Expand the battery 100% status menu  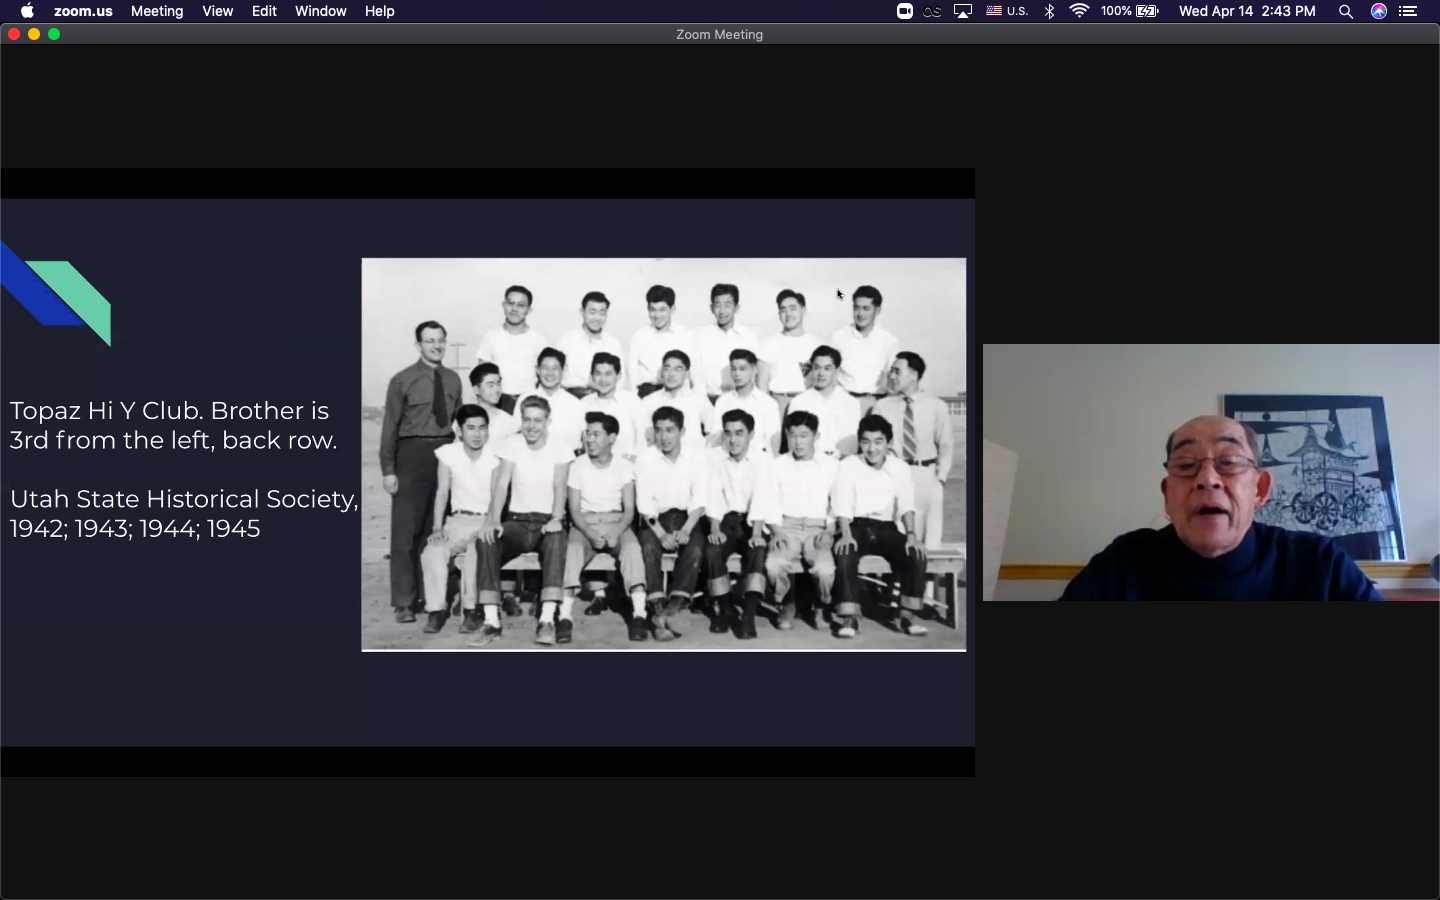pos(1129,11)
